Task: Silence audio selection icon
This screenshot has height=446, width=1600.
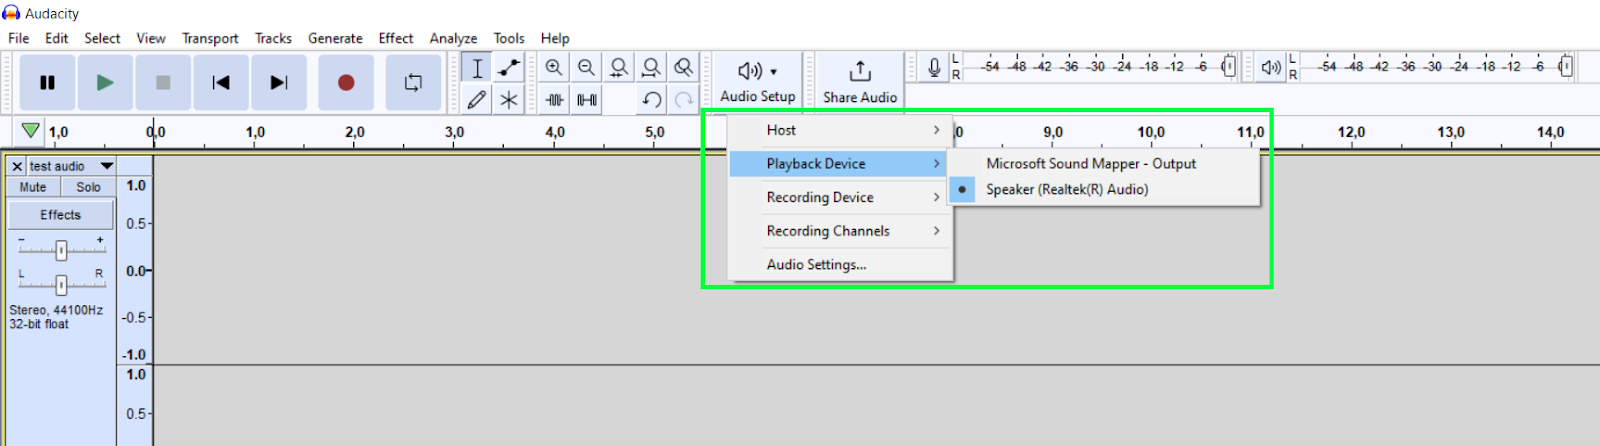Action: point(587,99)
